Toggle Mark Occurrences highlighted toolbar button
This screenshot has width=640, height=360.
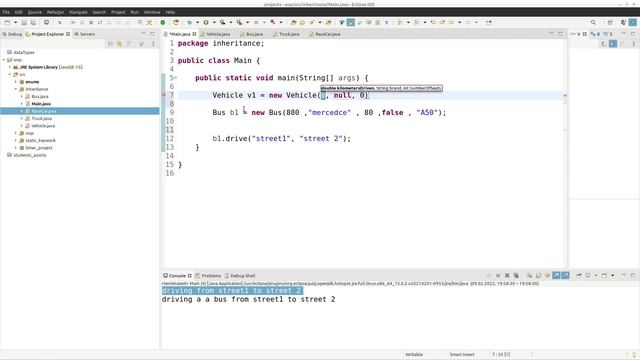(351, 22)
